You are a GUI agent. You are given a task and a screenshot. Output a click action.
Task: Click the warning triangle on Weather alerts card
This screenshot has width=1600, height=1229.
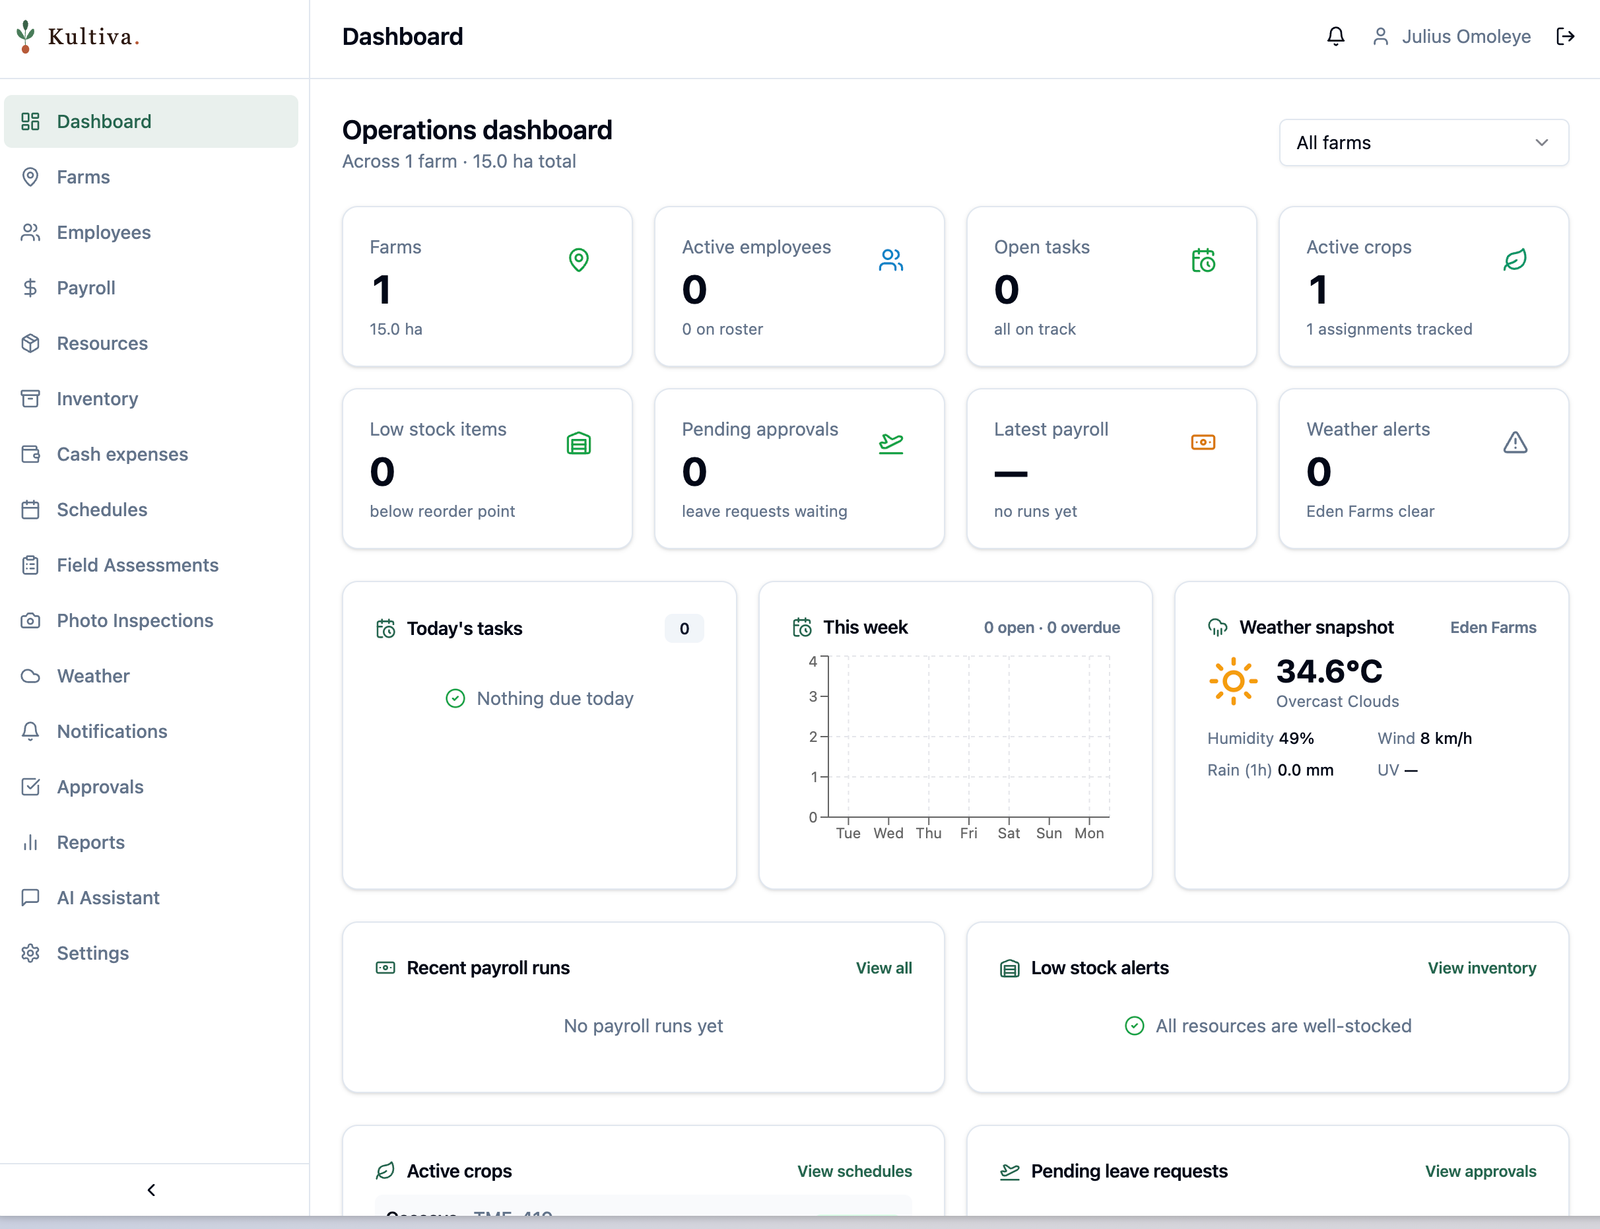click(x=1515, y=443)
